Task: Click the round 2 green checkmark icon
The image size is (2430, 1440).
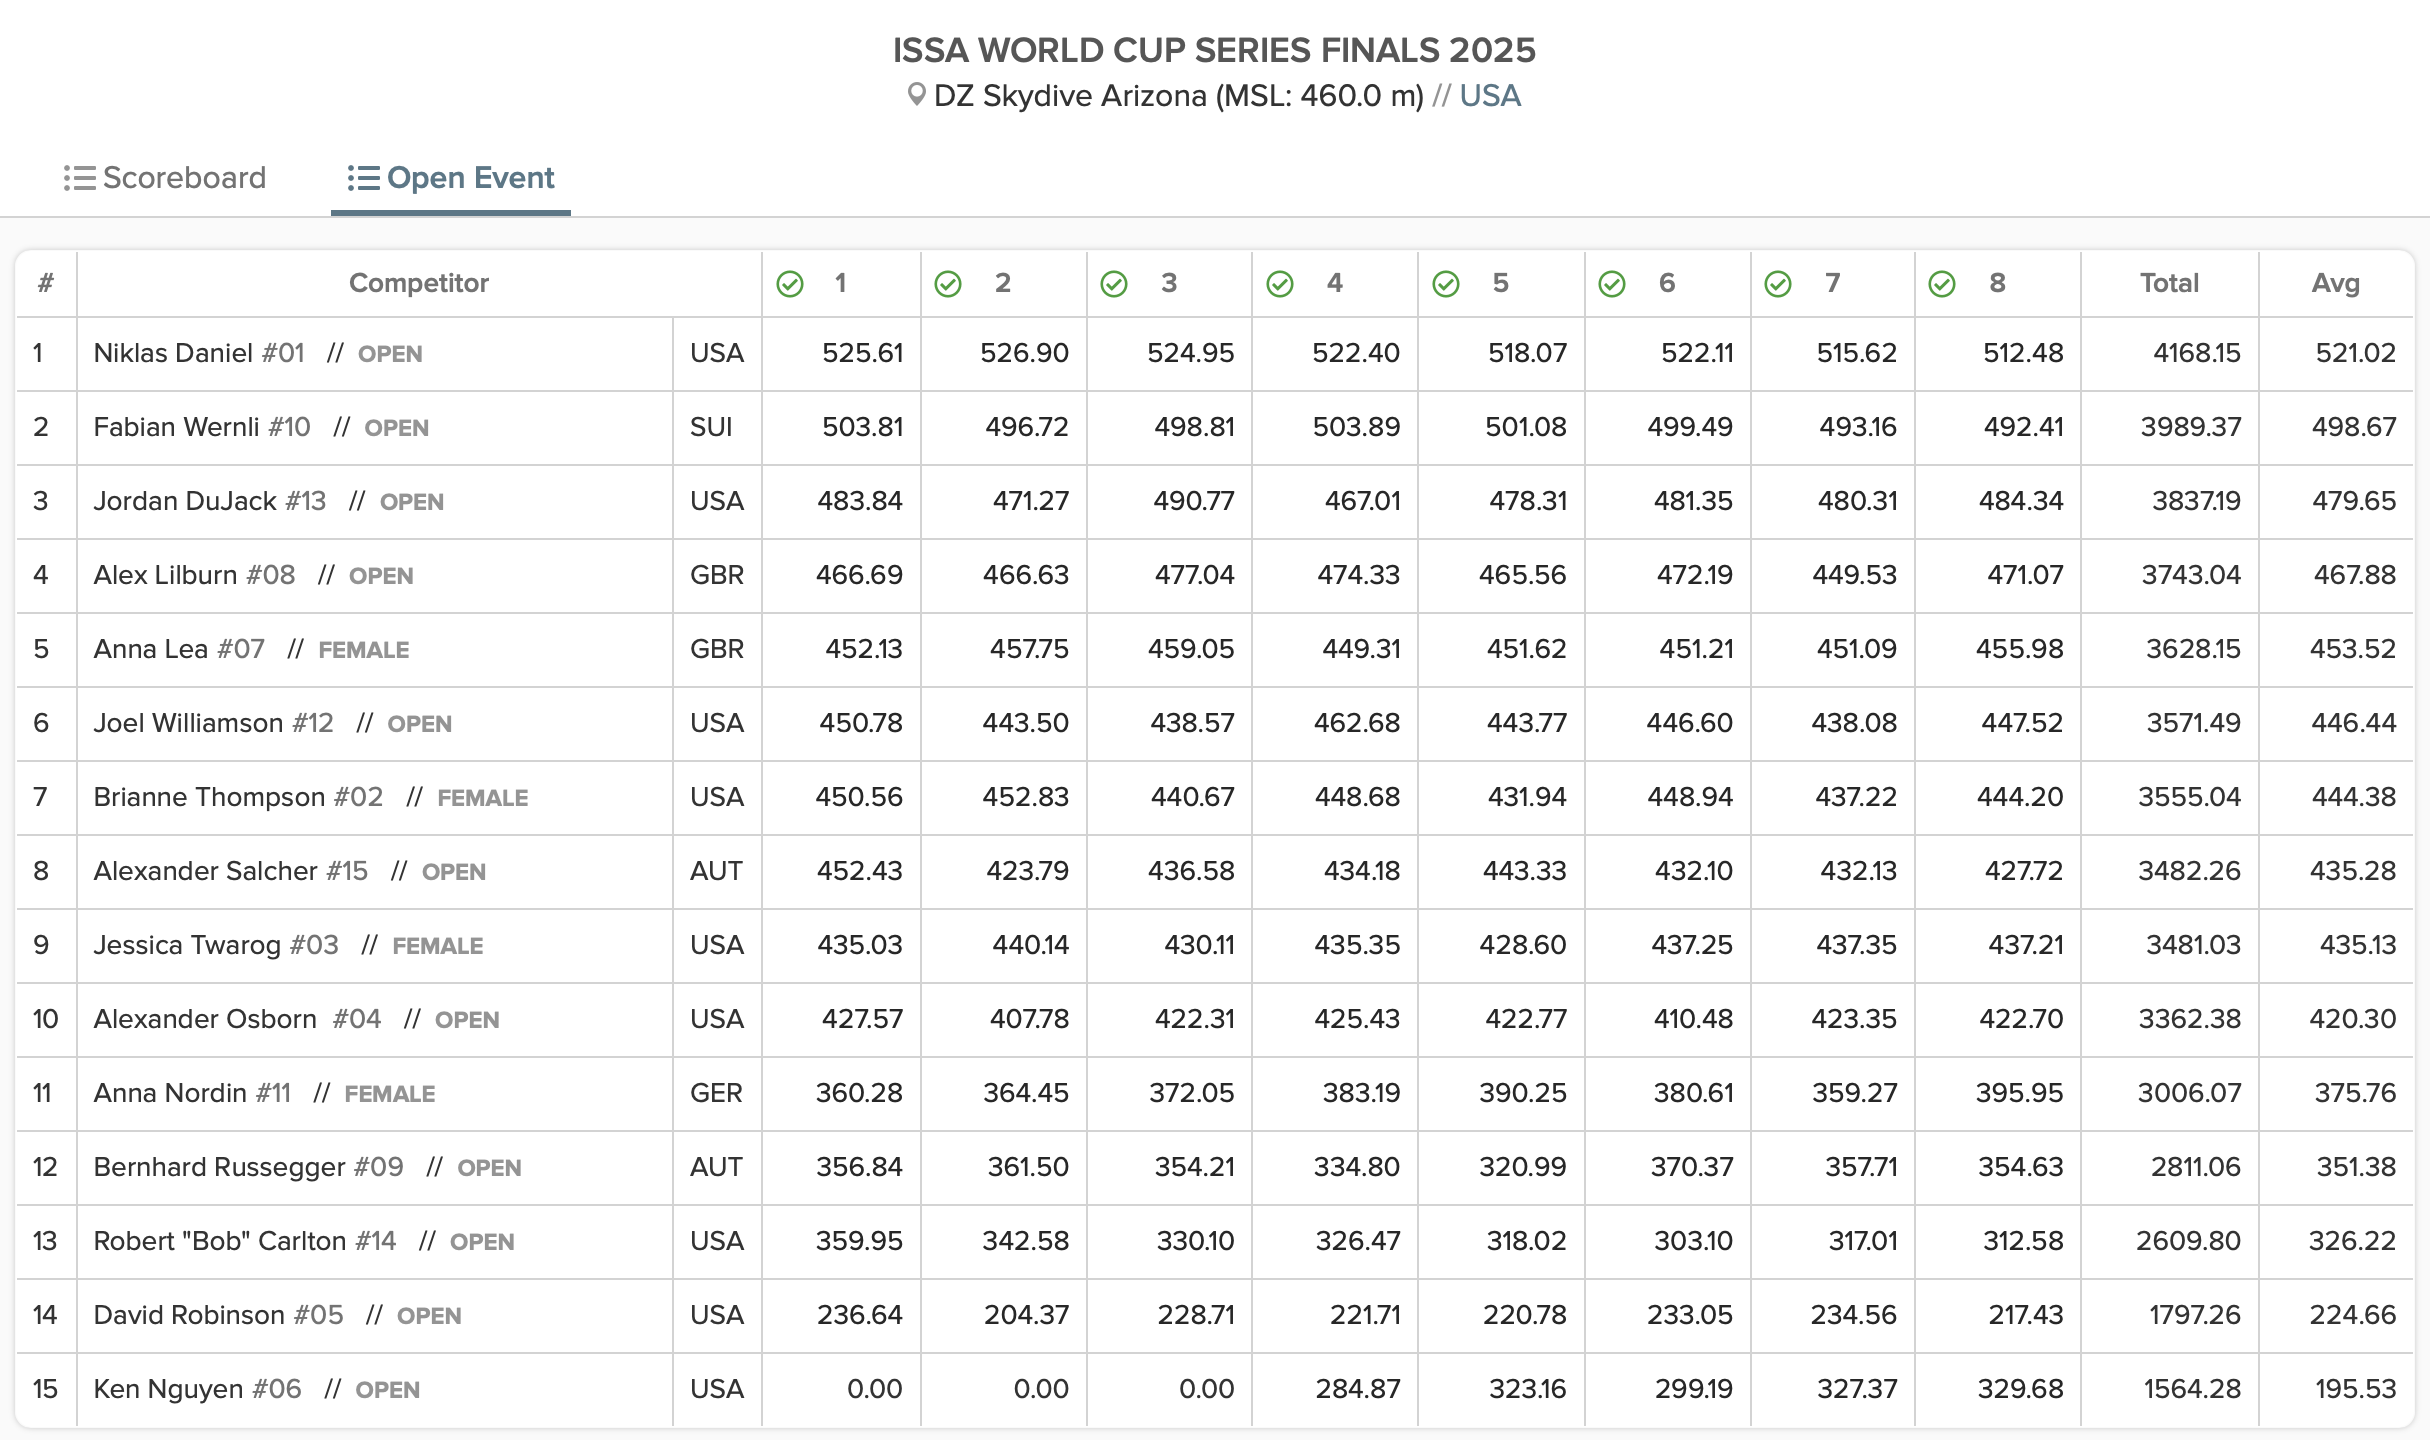Action: [x=948, y=284]
